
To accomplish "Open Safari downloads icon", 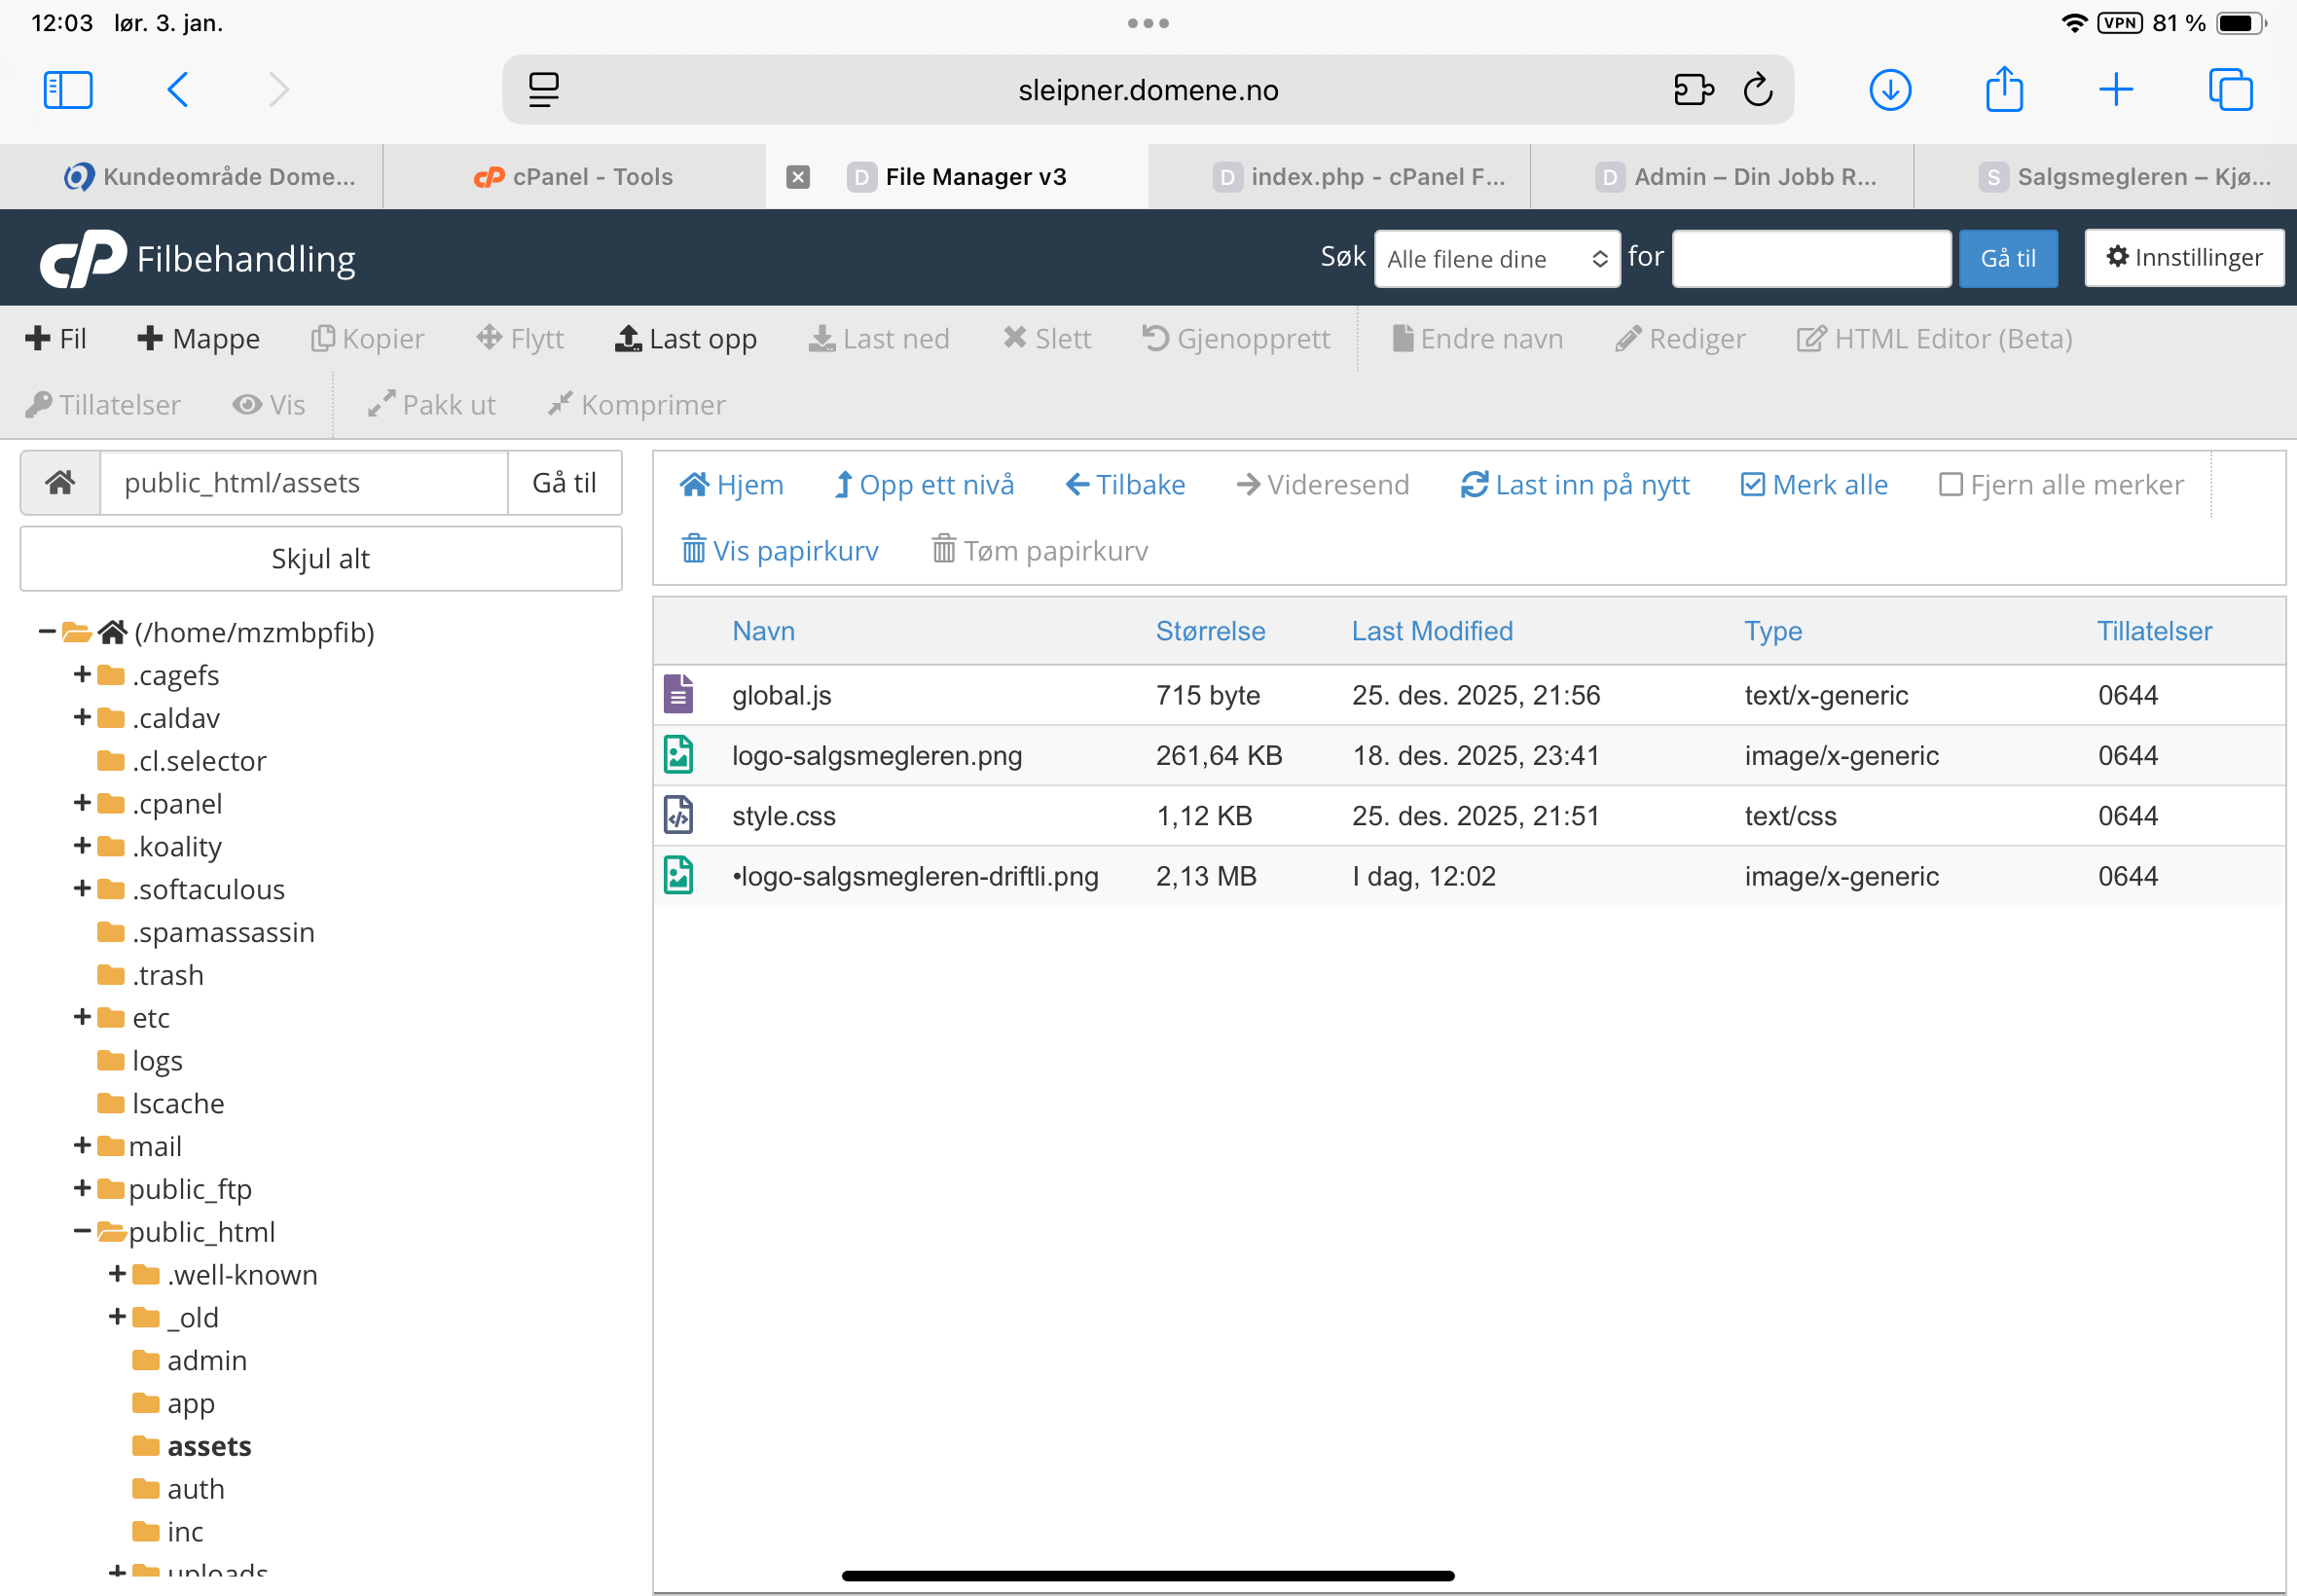I will 1889,90.
